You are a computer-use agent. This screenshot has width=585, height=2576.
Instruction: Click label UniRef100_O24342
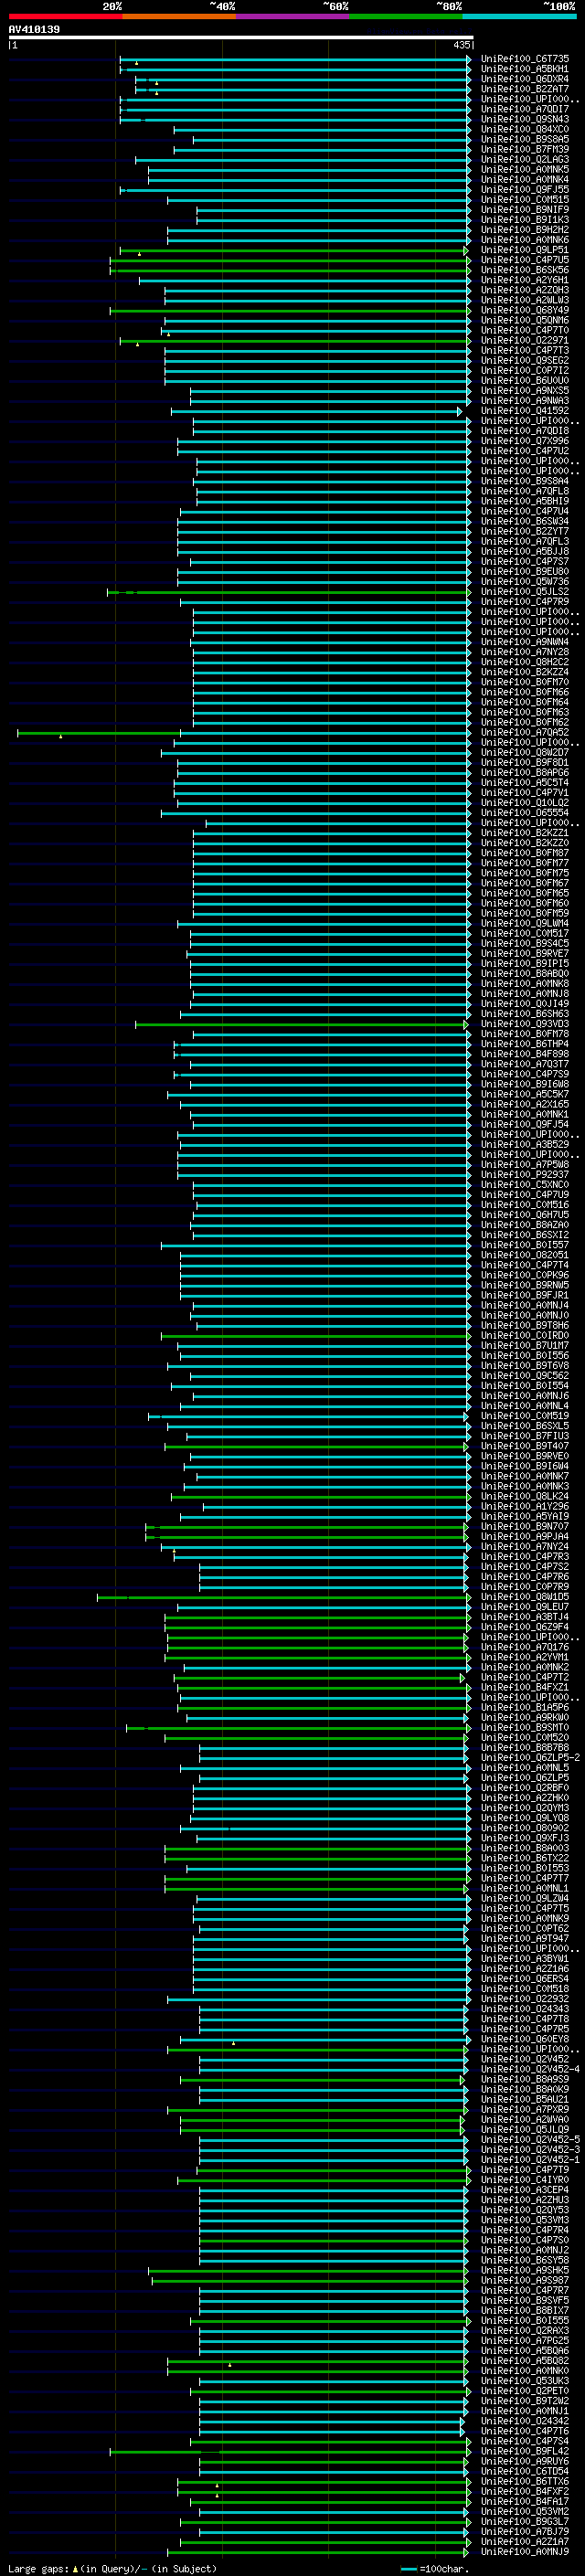click(x=525, y=2420)
